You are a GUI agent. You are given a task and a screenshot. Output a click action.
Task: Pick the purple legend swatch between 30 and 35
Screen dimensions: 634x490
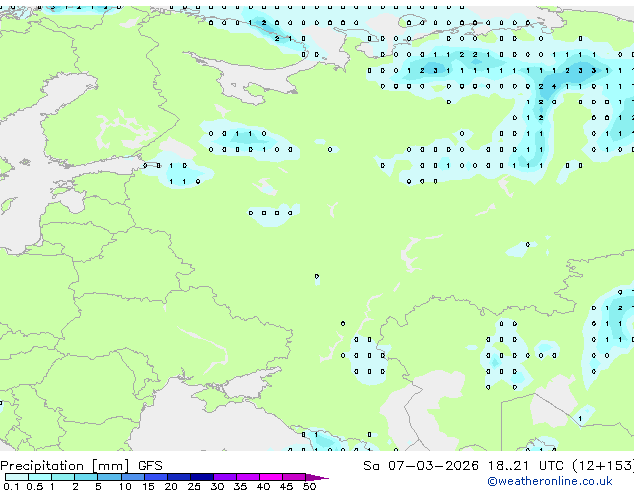pyautogui.click(x=224, y=477)
